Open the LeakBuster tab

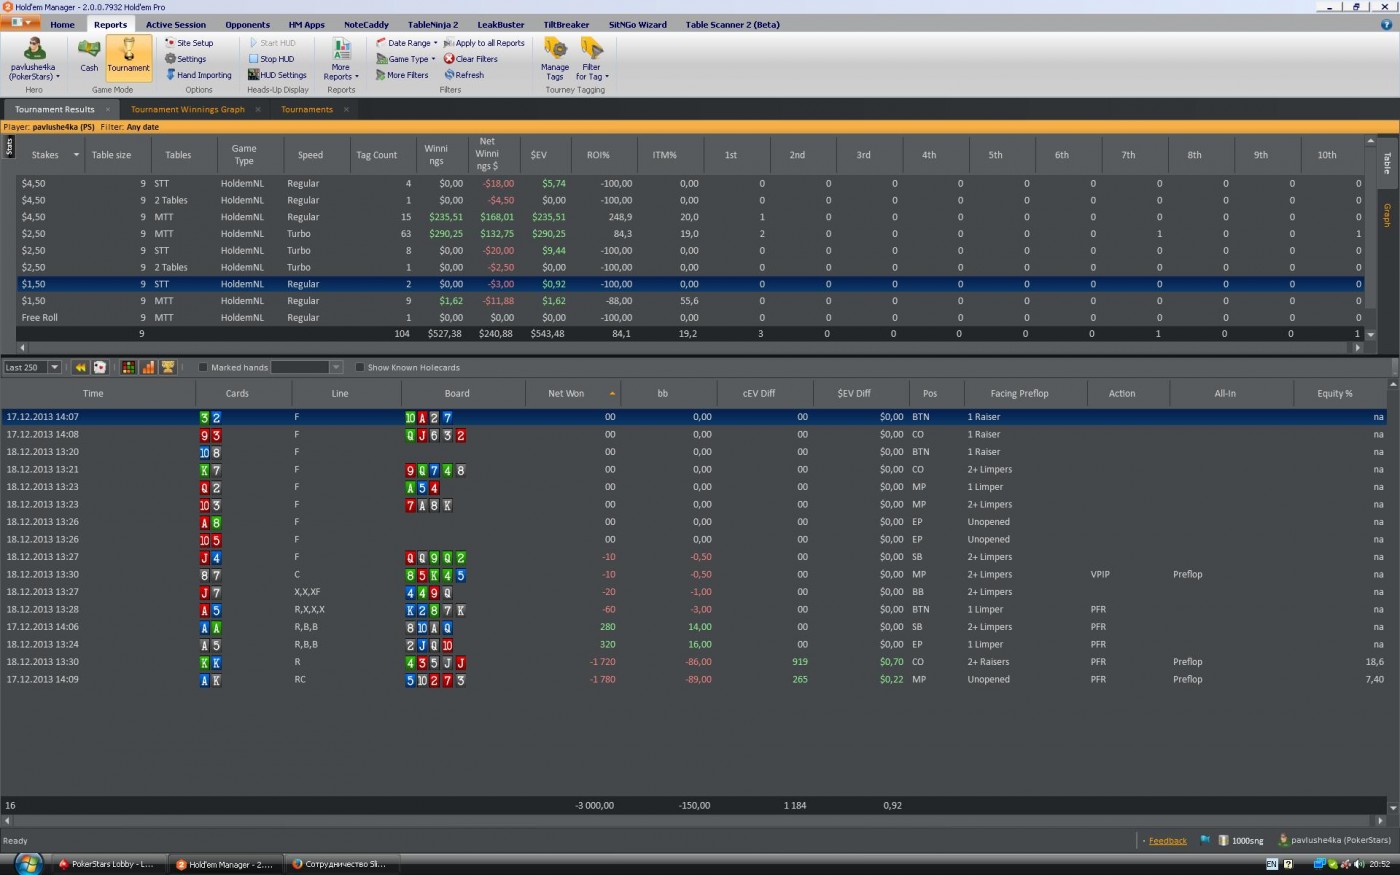pos(501,25)
